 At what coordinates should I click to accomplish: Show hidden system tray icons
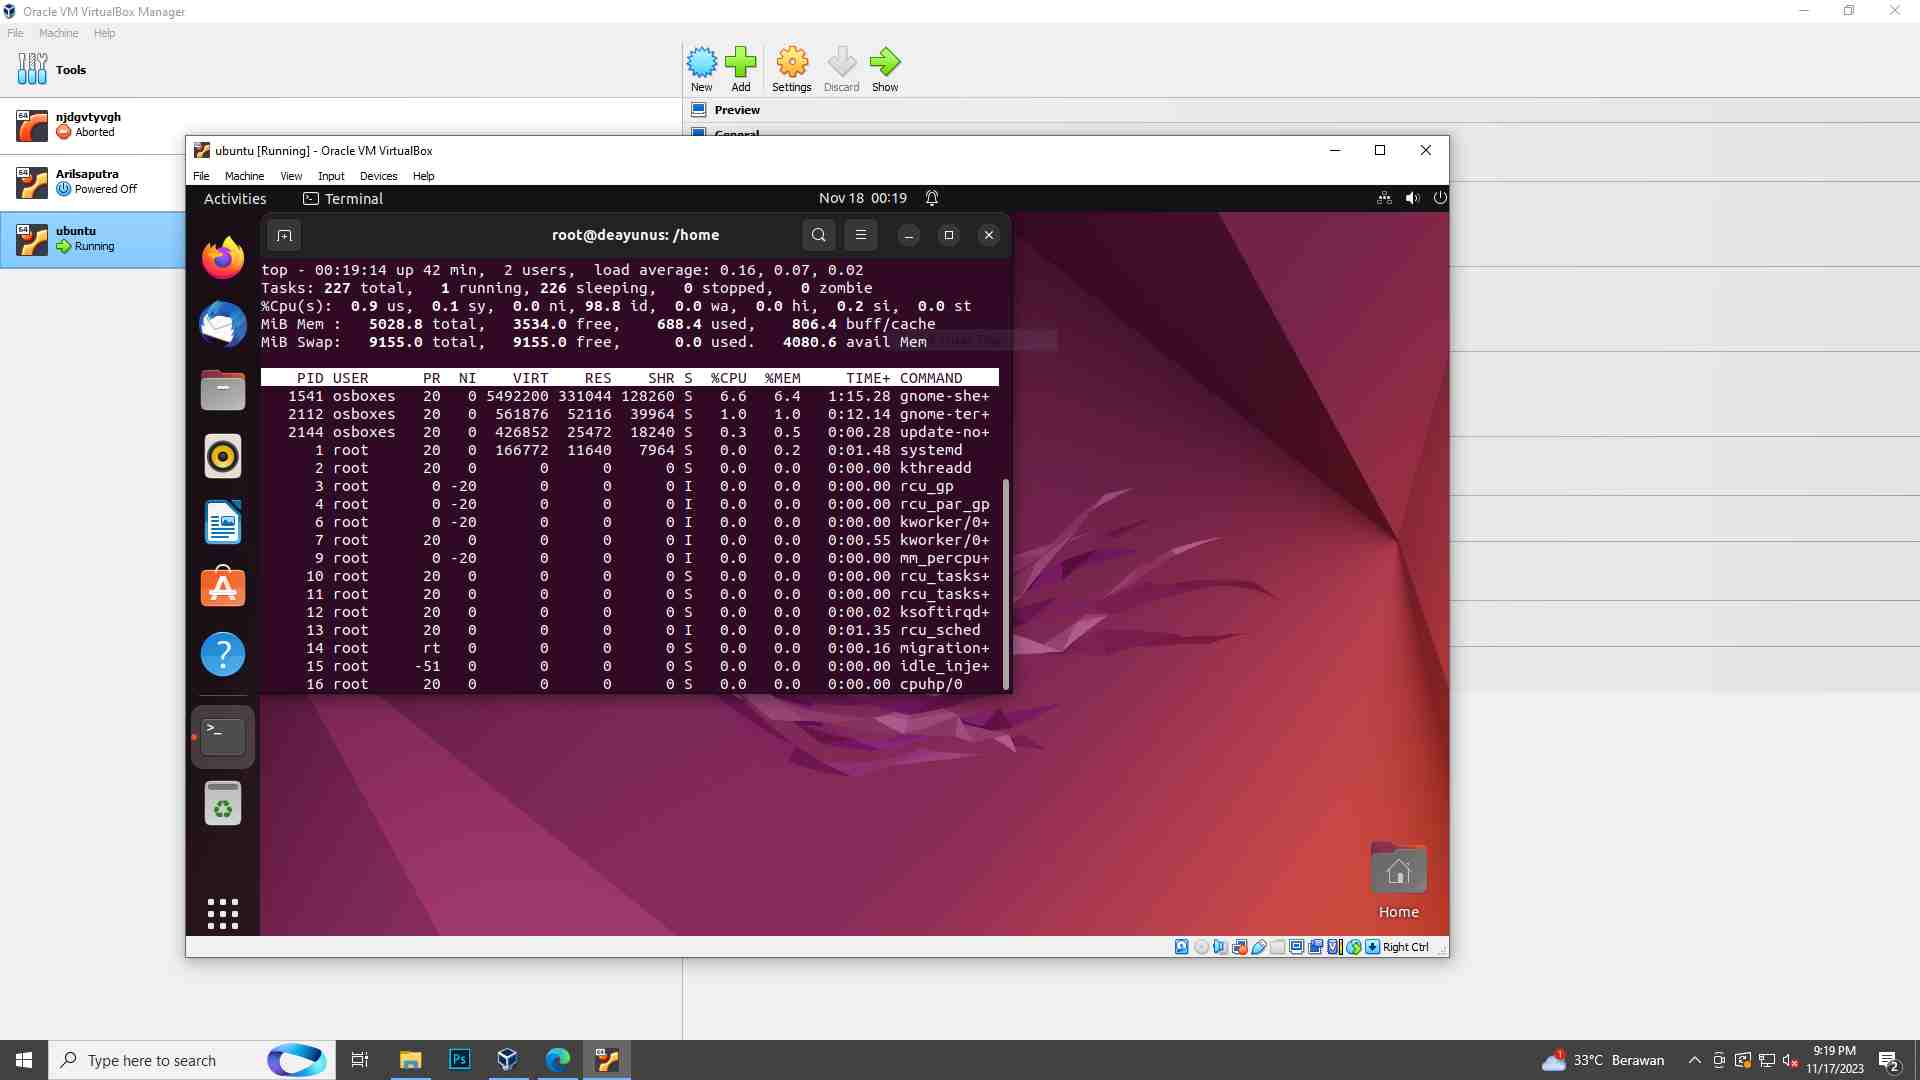[1694, 1060]
